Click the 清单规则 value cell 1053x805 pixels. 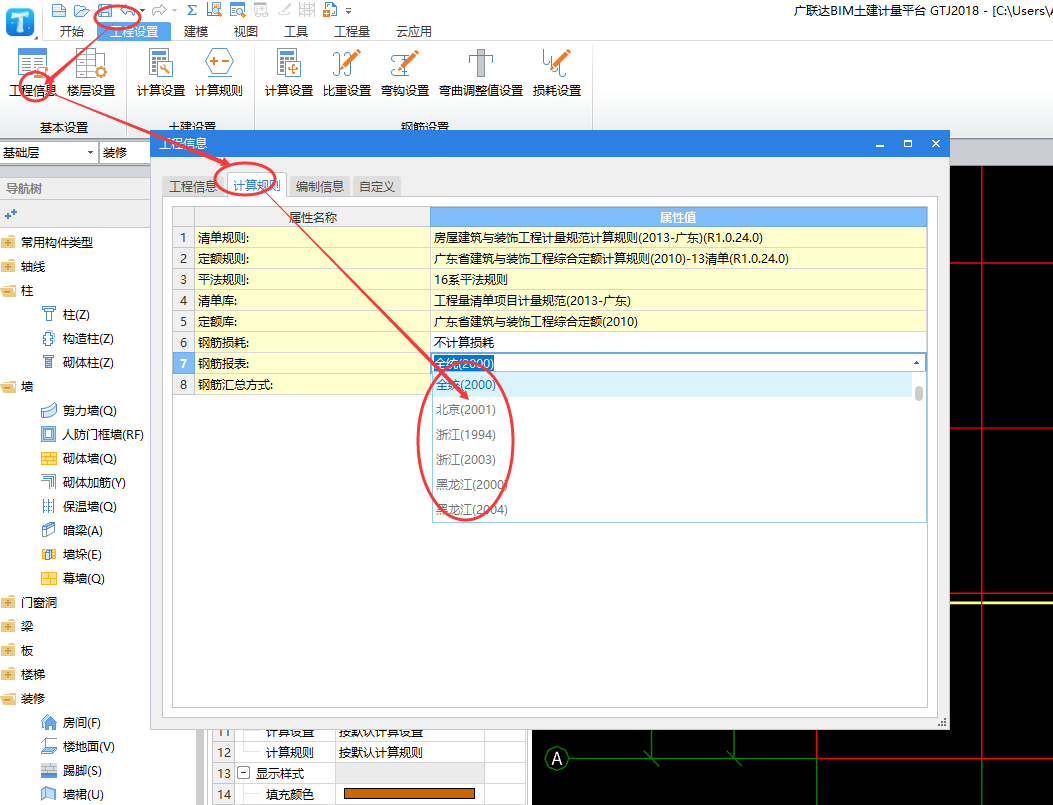pyautogui.click(x=678, y=238)
